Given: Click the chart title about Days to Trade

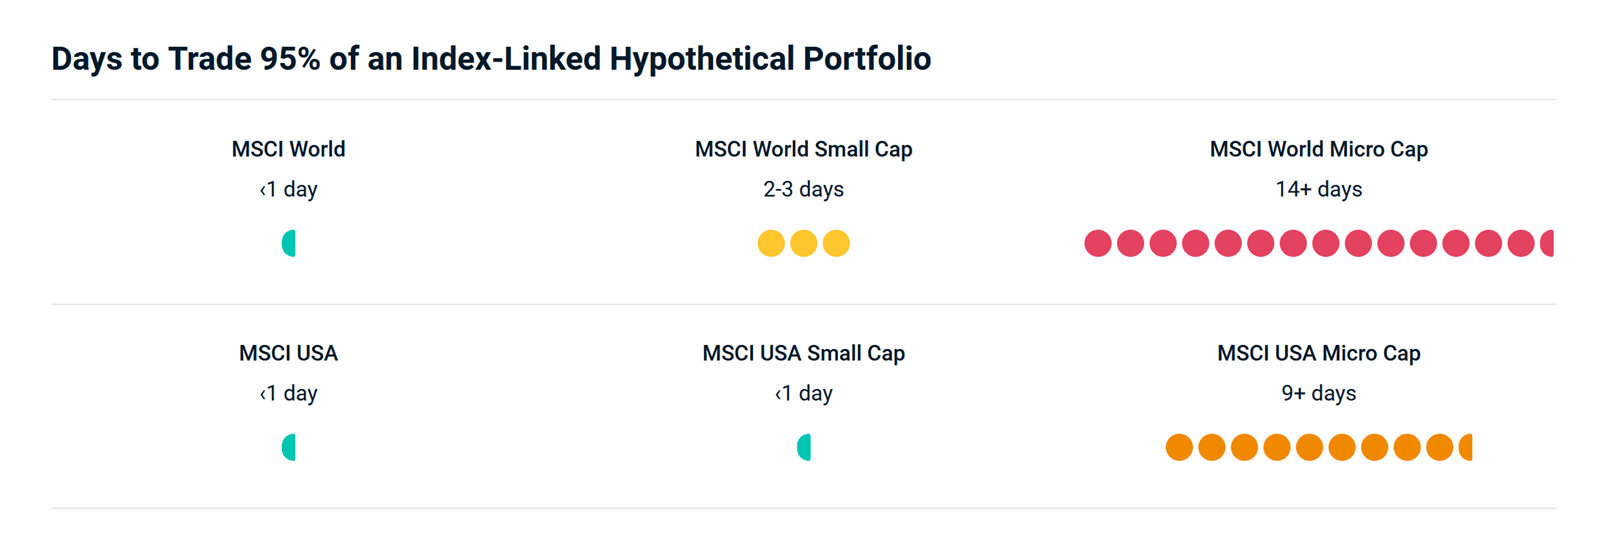Looking at the screenshot, I should pyautogui.click(x=491, y=59).
